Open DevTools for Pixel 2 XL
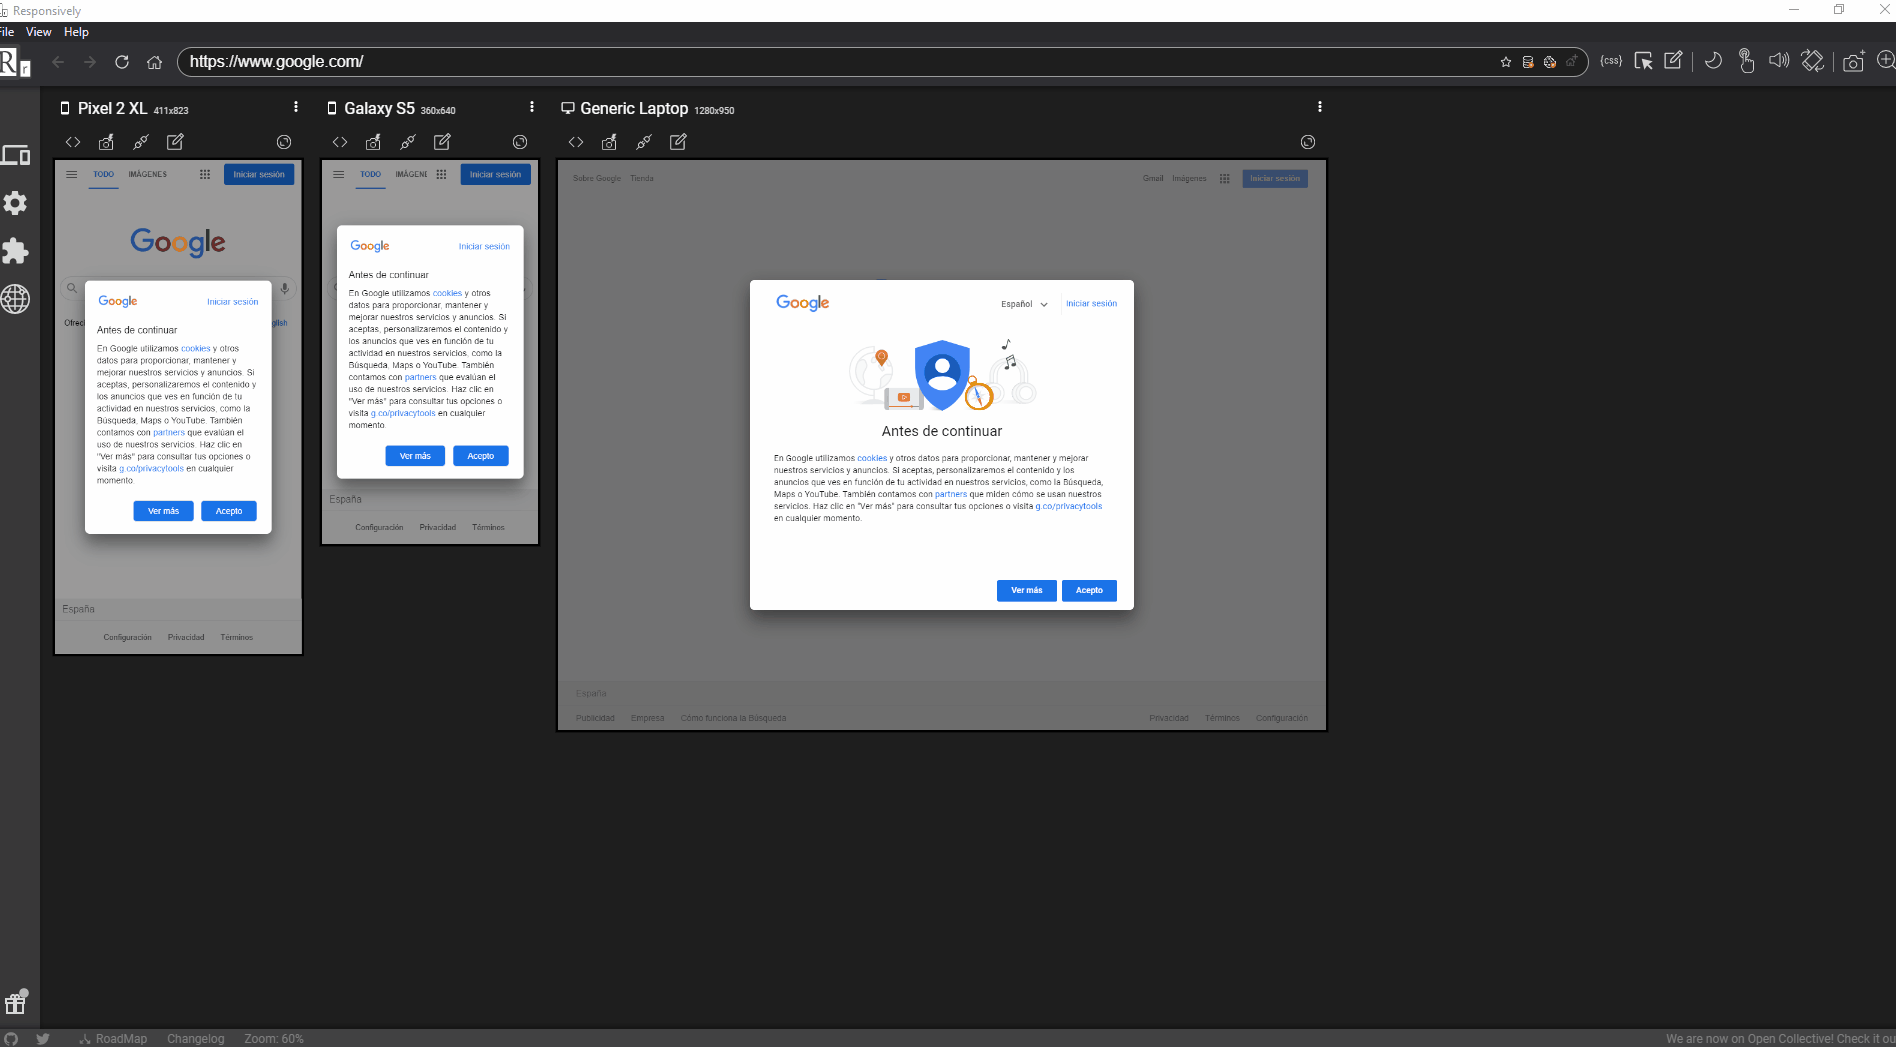 73,142
